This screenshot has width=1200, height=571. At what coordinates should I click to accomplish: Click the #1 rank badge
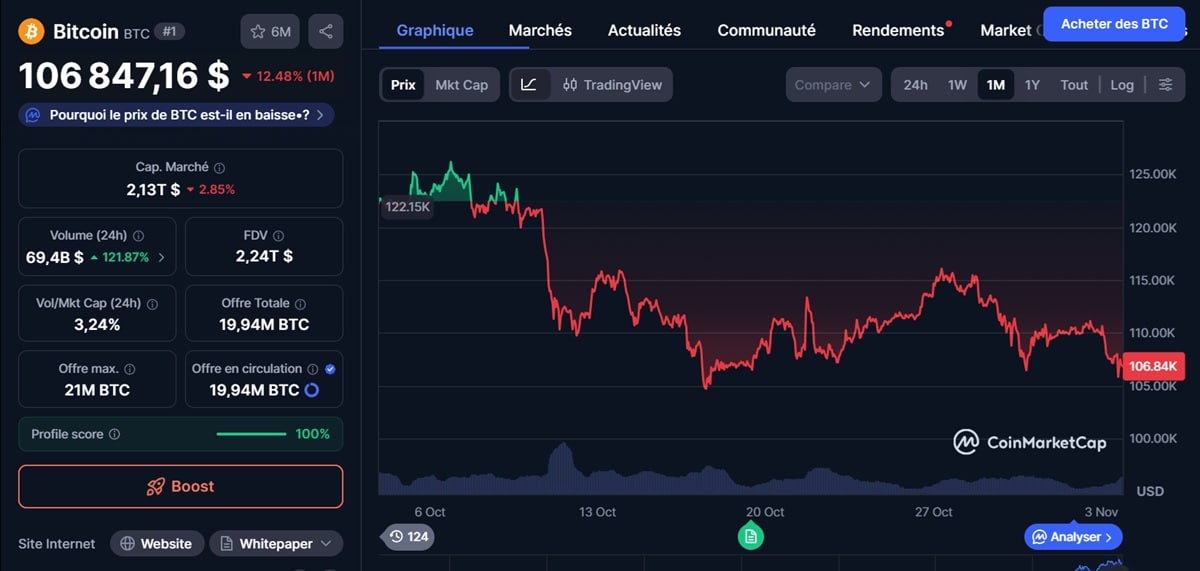pyautogui.click(x=169, y=32)
